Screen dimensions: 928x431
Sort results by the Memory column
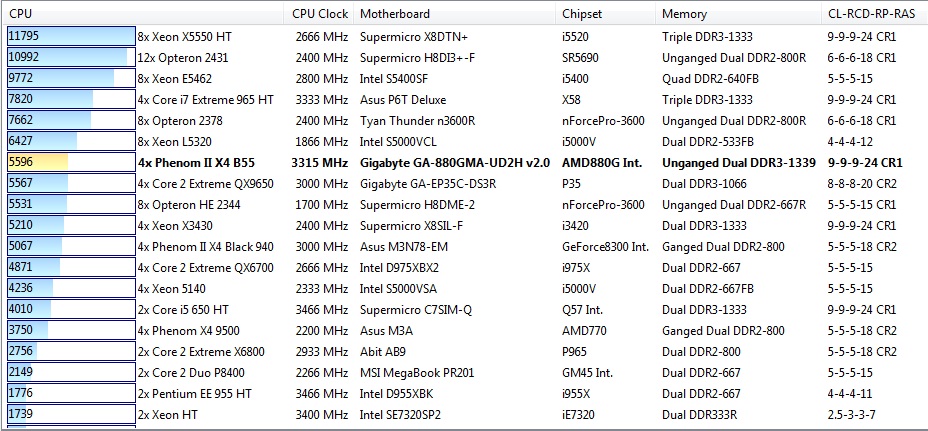684,14
